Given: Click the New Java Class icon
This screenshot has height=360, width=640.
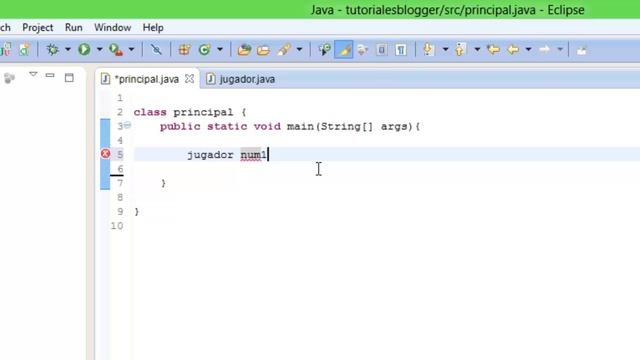Looking at the screenshot, I should click(x=204, y=50).
